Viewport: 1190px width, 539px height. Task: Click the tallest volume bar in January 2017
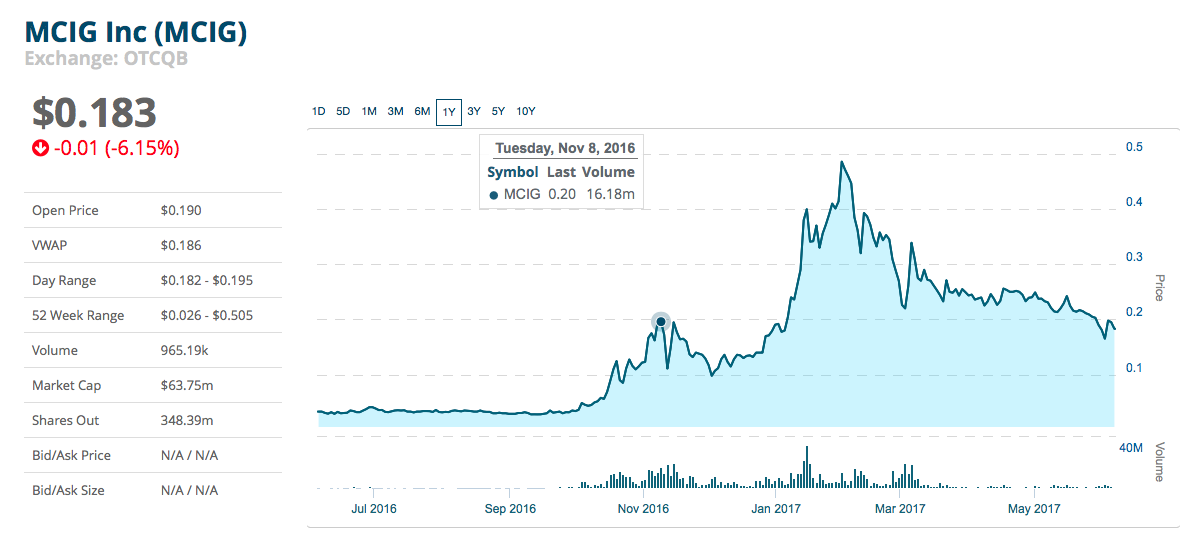pyautogui.click(x=807, y=467)
